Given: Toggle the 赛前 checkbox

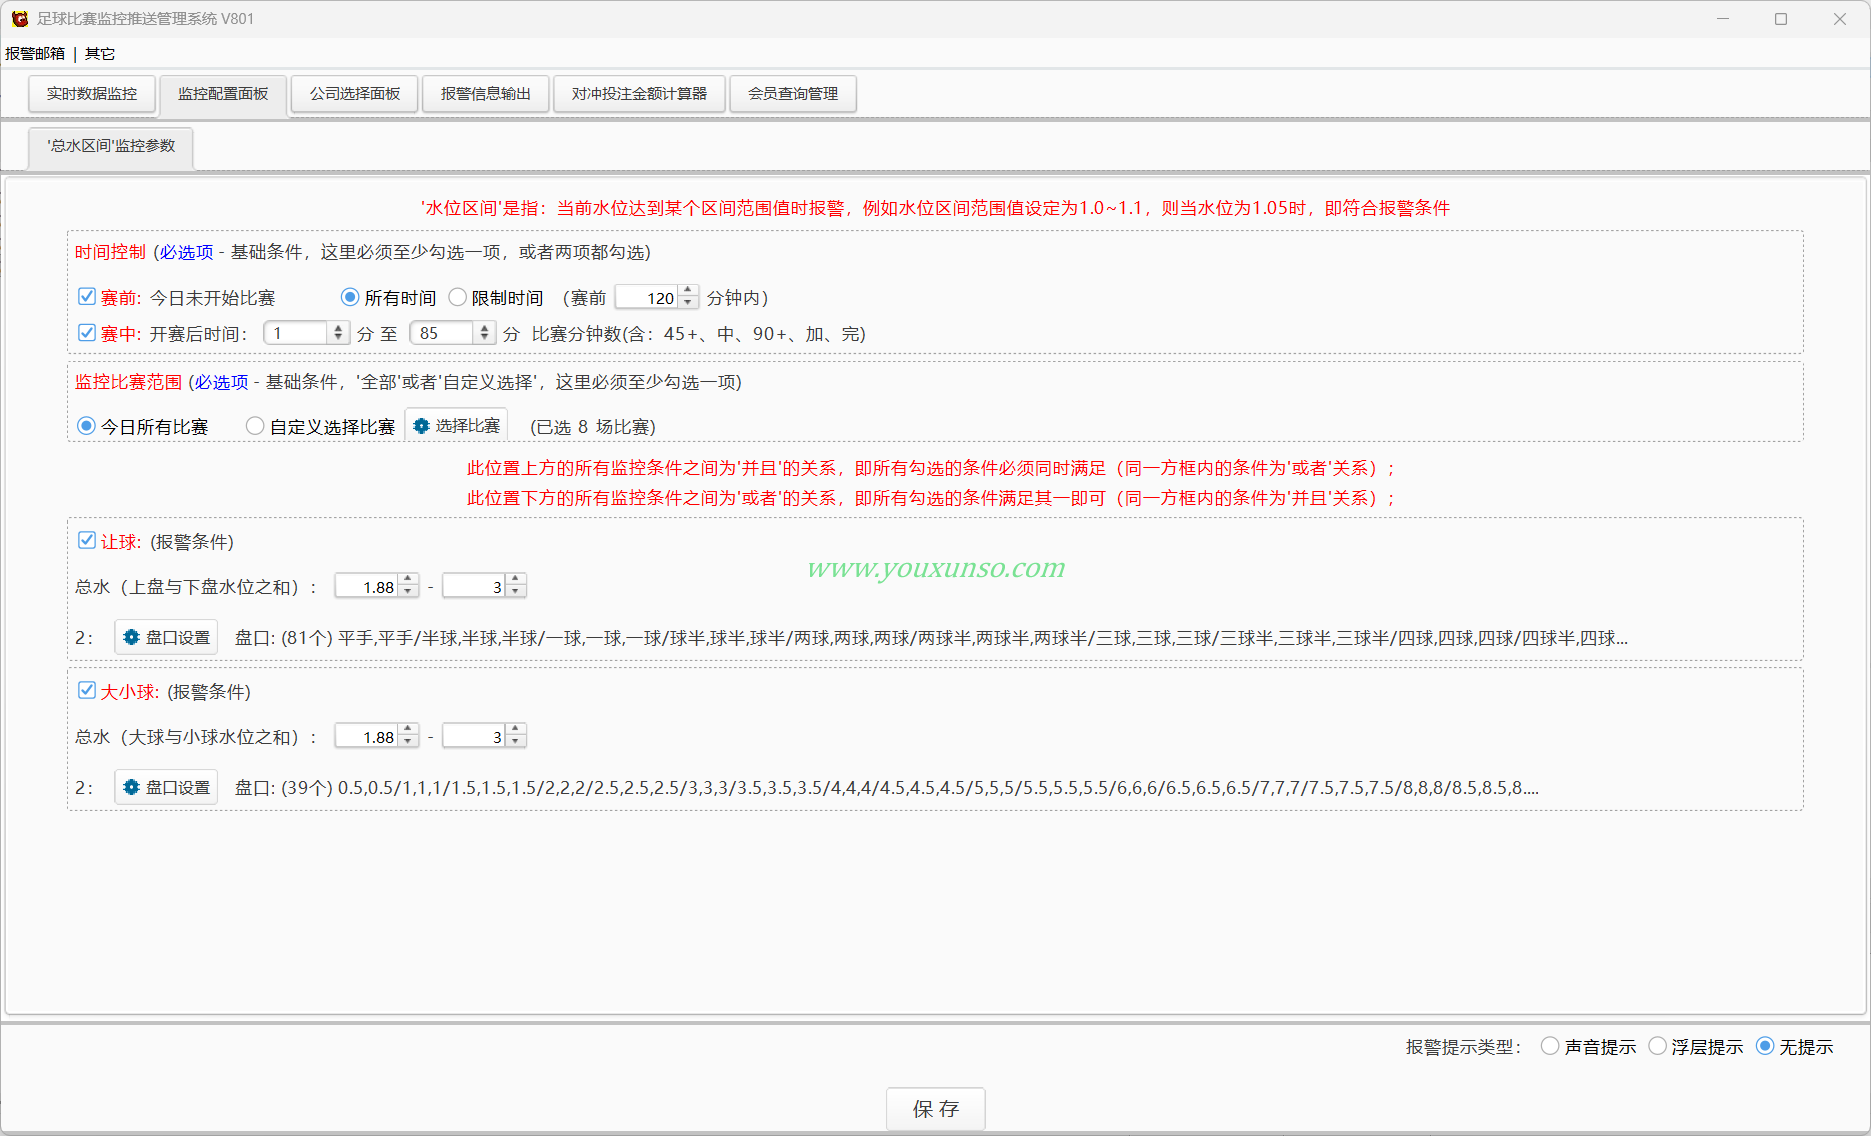Looking at the screenshot, I should (x=87, y=296).
